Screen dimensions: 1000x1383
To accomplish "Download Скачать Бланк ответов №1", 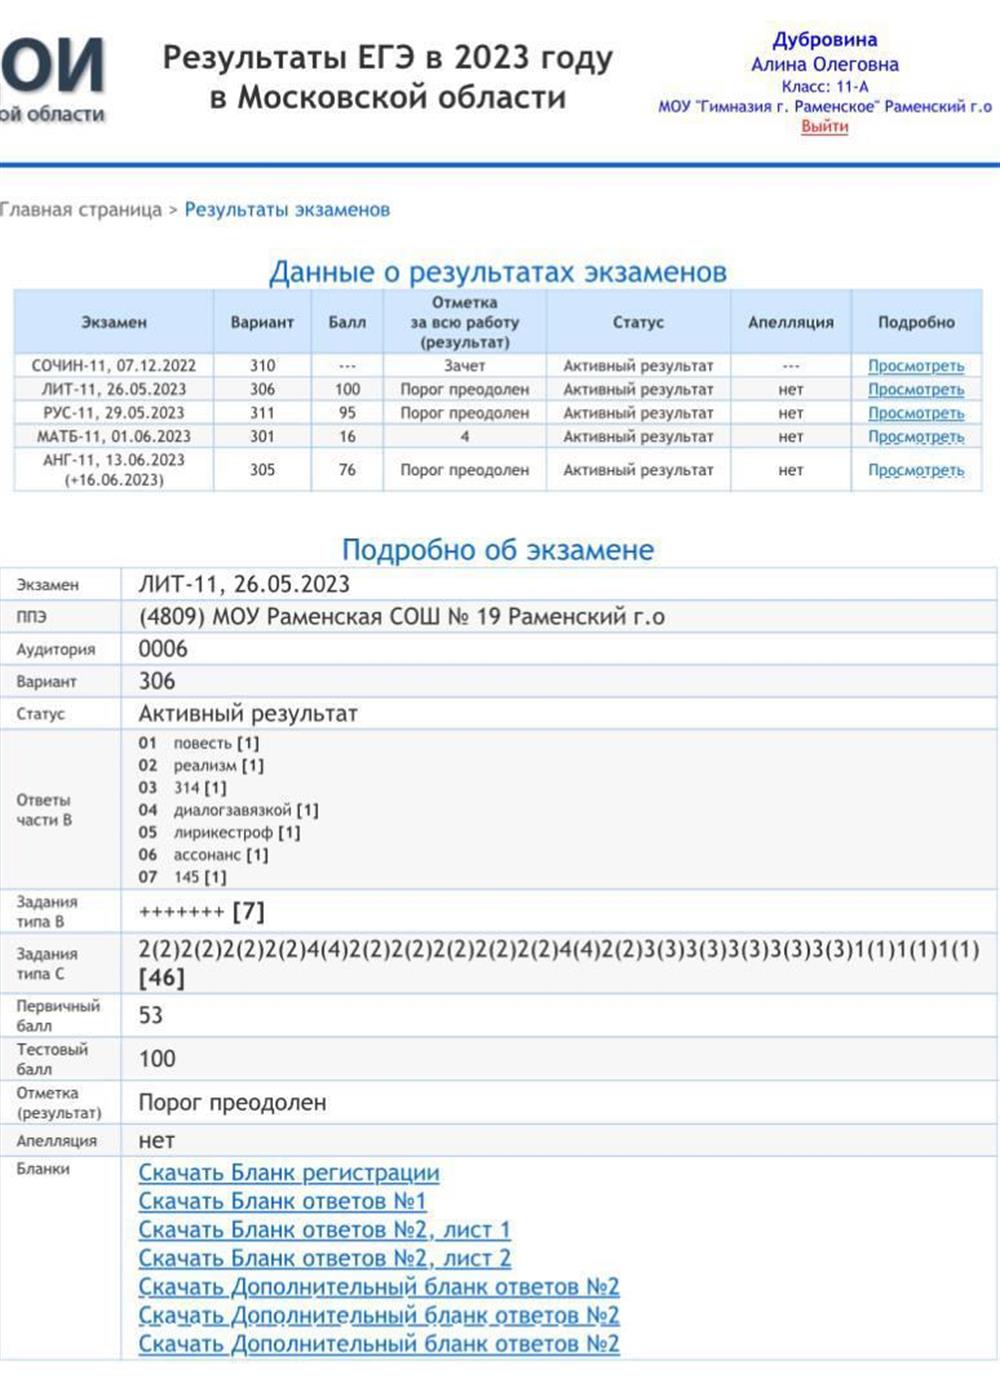I will point(282,1201).
